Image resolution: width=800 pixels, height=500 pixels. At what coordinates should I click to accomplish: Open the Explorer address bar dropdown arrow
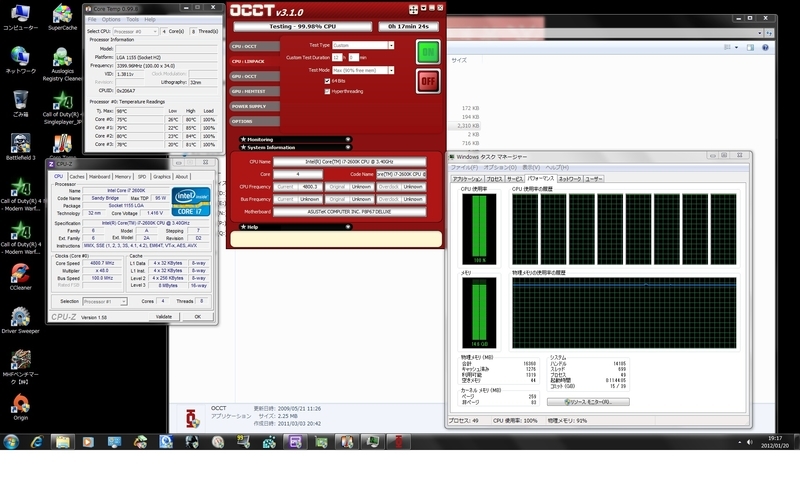[x=759, y=33]
